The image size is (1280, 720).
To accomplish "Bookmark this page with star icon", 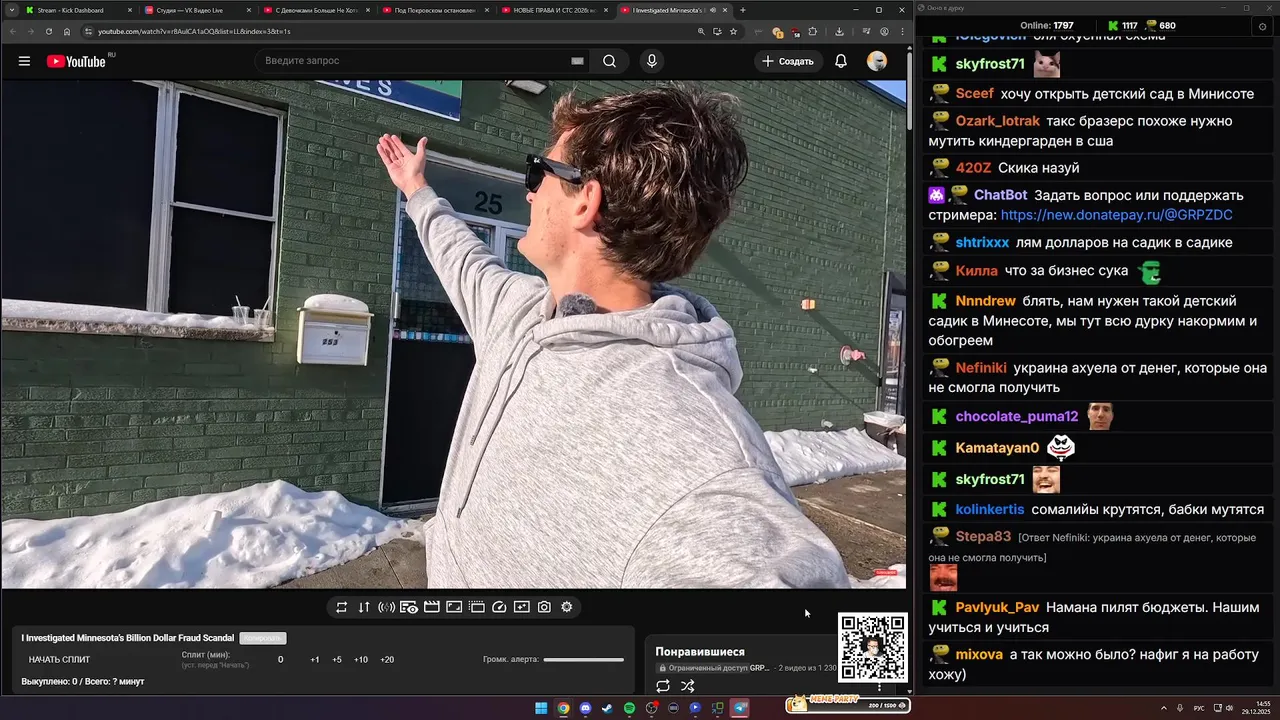I will click(733, 31).
